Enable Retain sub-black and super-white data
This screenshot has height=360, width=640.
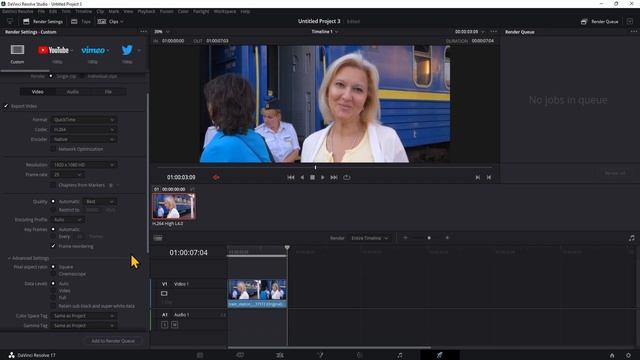tap(53, 306)
